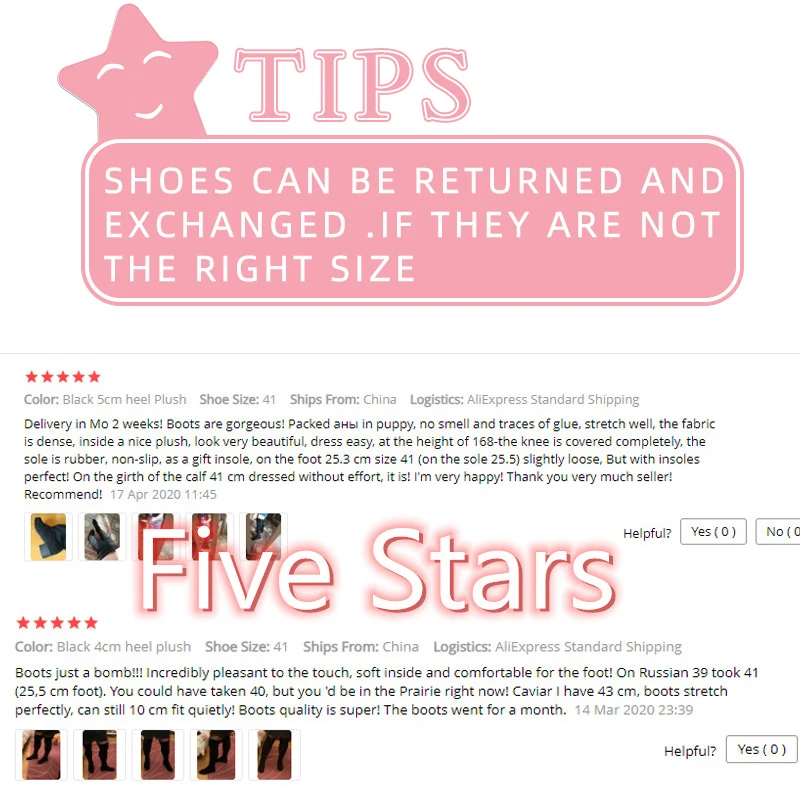Open second review's fifth photo thumbnail
The width and height of the screenshot is (800, 799).
point(274,755)
